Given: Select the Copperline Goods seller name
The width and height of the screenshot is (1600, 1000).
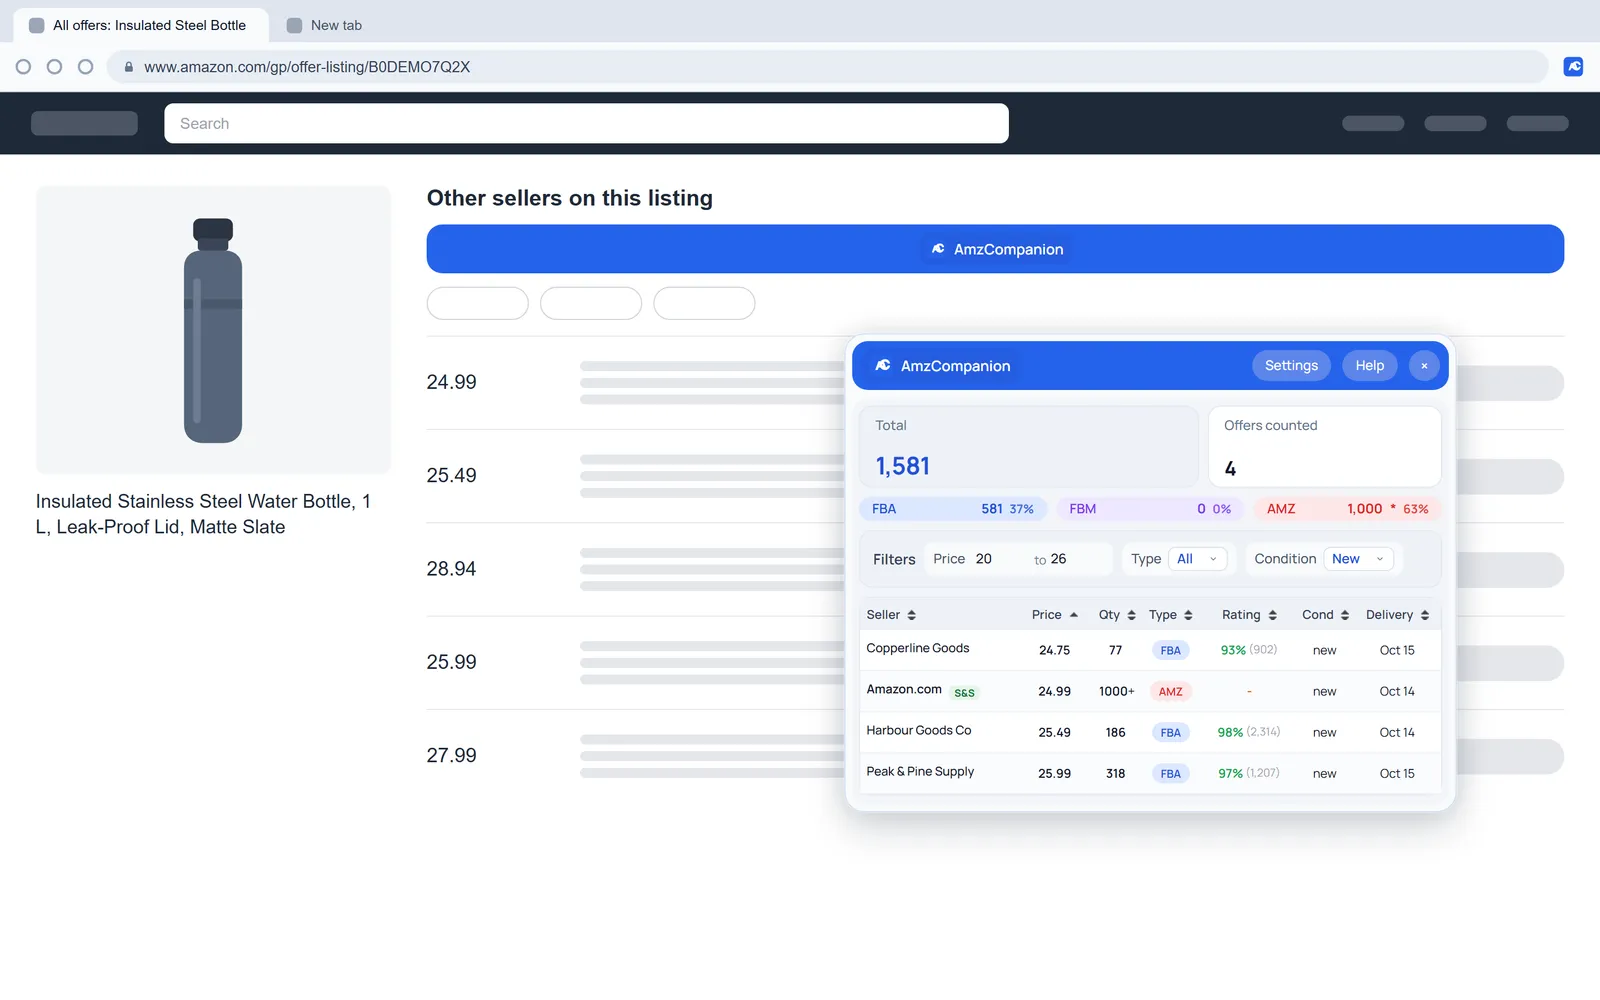Looking at the screenshot, I should click(x=918, y=649).
